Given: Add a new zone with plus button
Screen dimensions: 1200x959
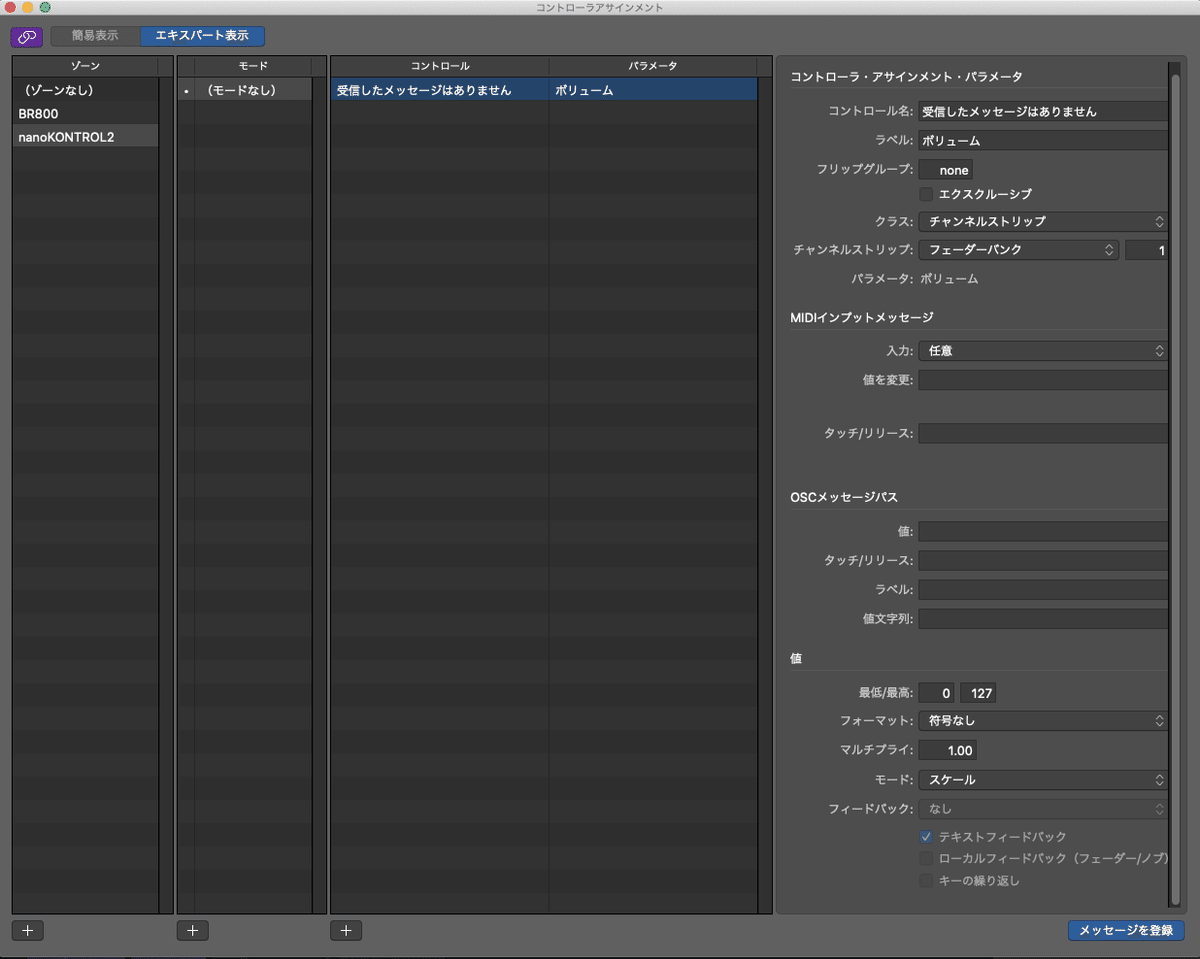Looking at the screenshot, I should coord(28,930).
